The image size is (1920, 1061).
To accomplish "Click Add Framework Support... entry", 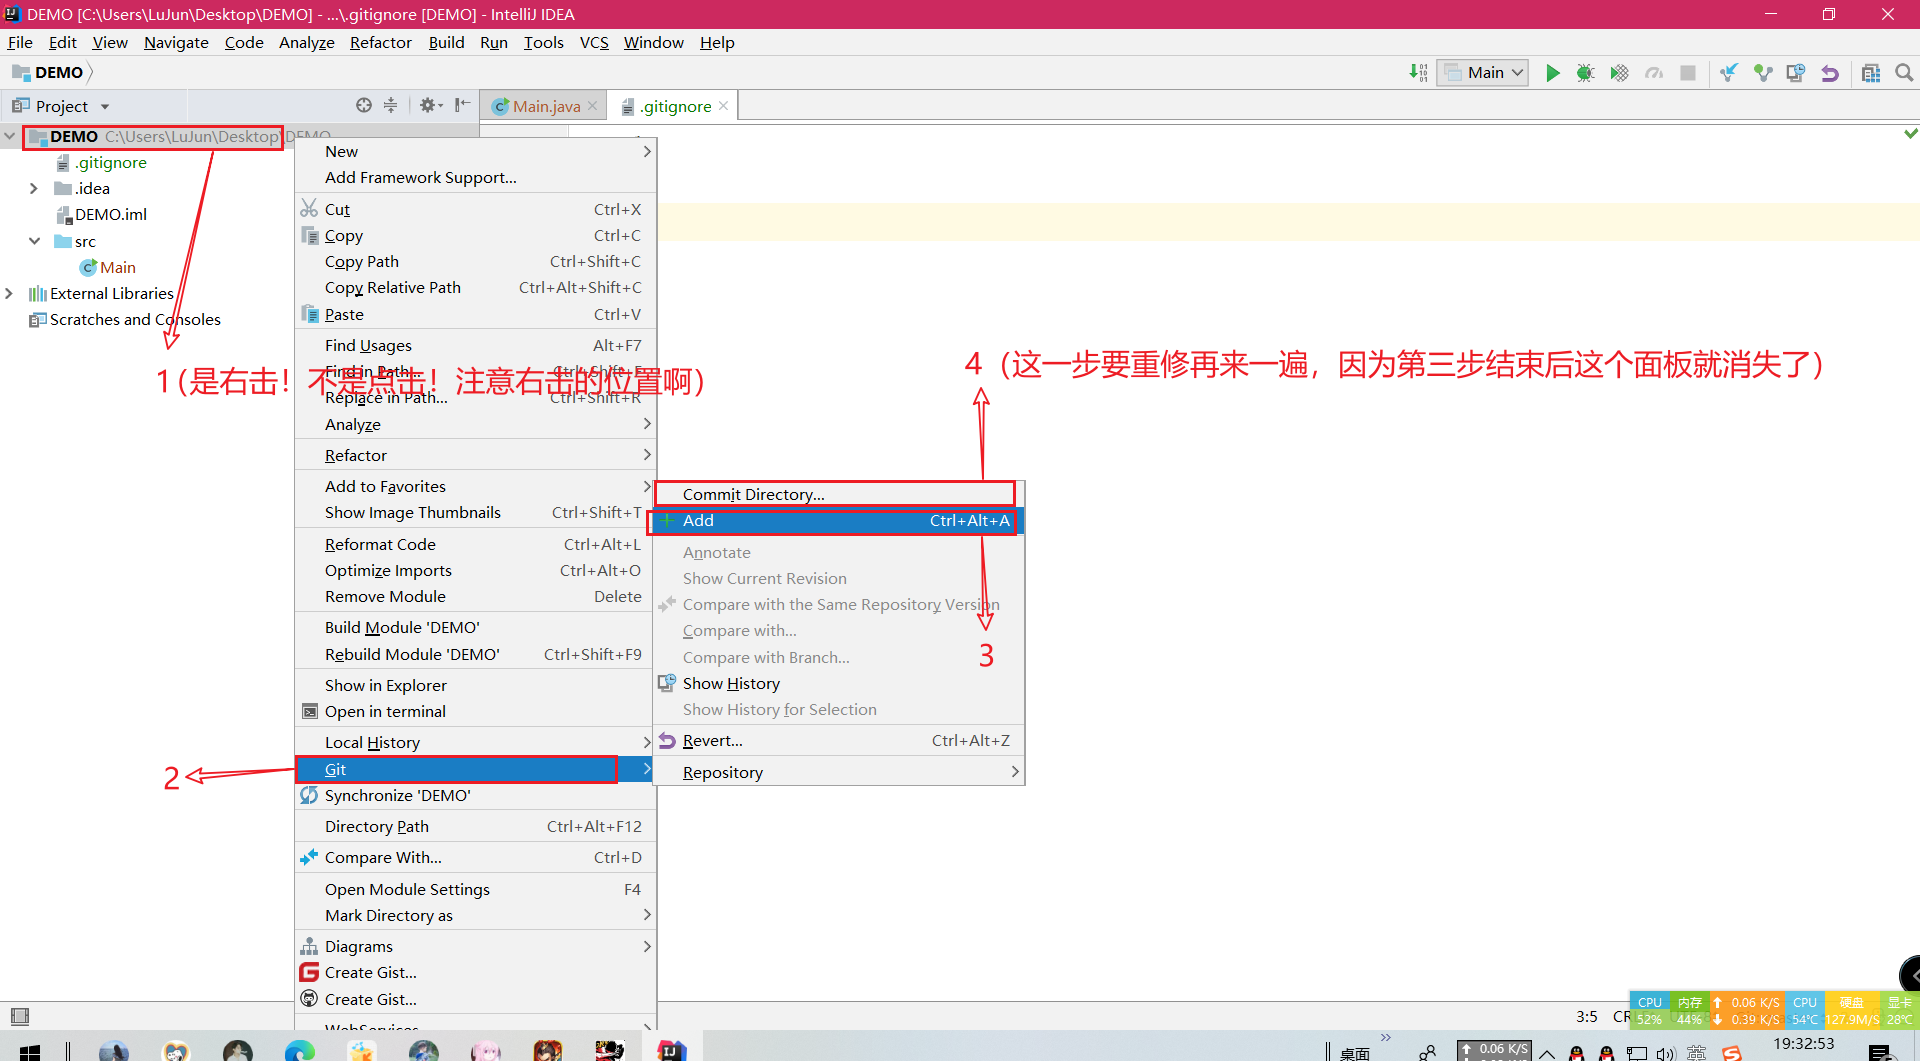I will pos(475,177).
